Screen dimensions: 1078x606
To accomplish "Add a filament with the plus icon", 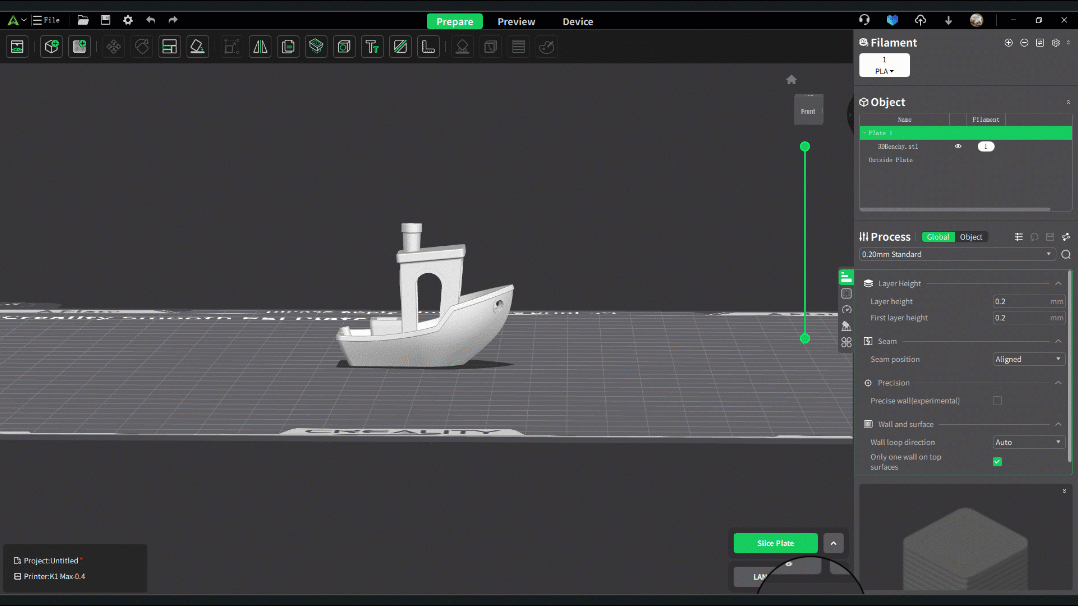I will pos(1009,43).
